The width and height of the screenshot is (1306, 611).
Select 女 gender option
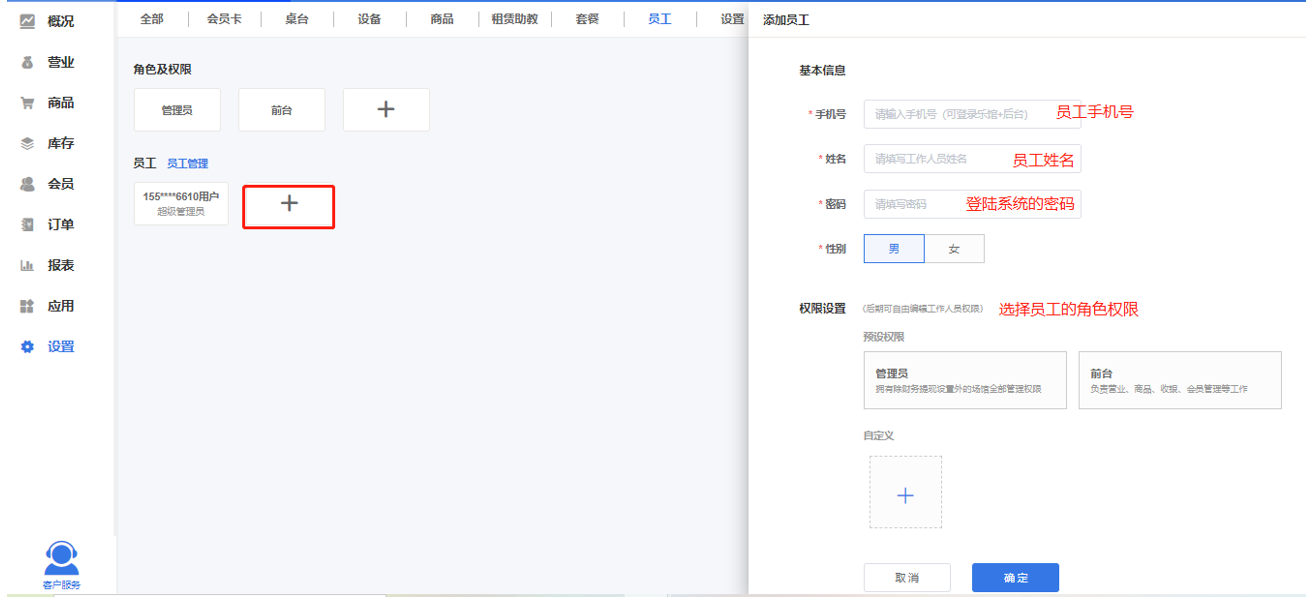[x=954, y=249]
